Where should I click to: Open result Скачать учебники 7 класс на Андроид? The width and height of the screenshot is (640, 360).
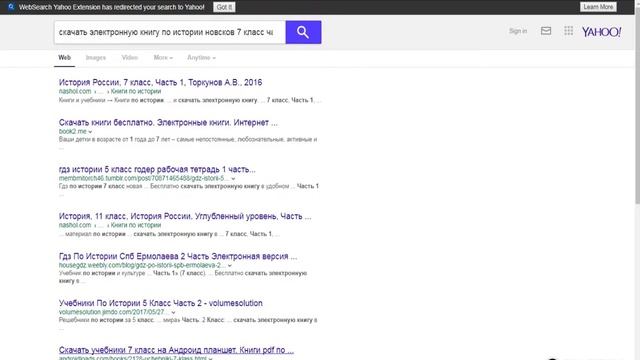click(x=176, y=350)
